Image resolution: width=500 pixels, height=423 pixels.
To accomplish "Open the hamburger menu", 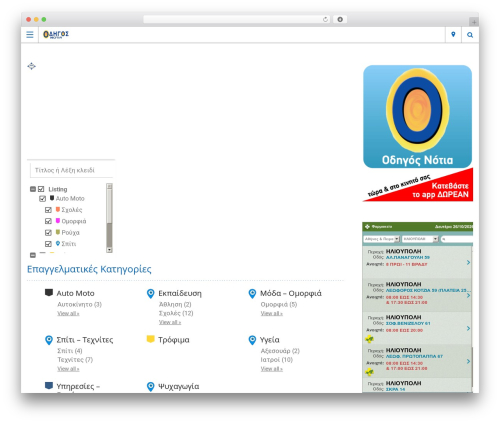I will click(x=30, y=35).
